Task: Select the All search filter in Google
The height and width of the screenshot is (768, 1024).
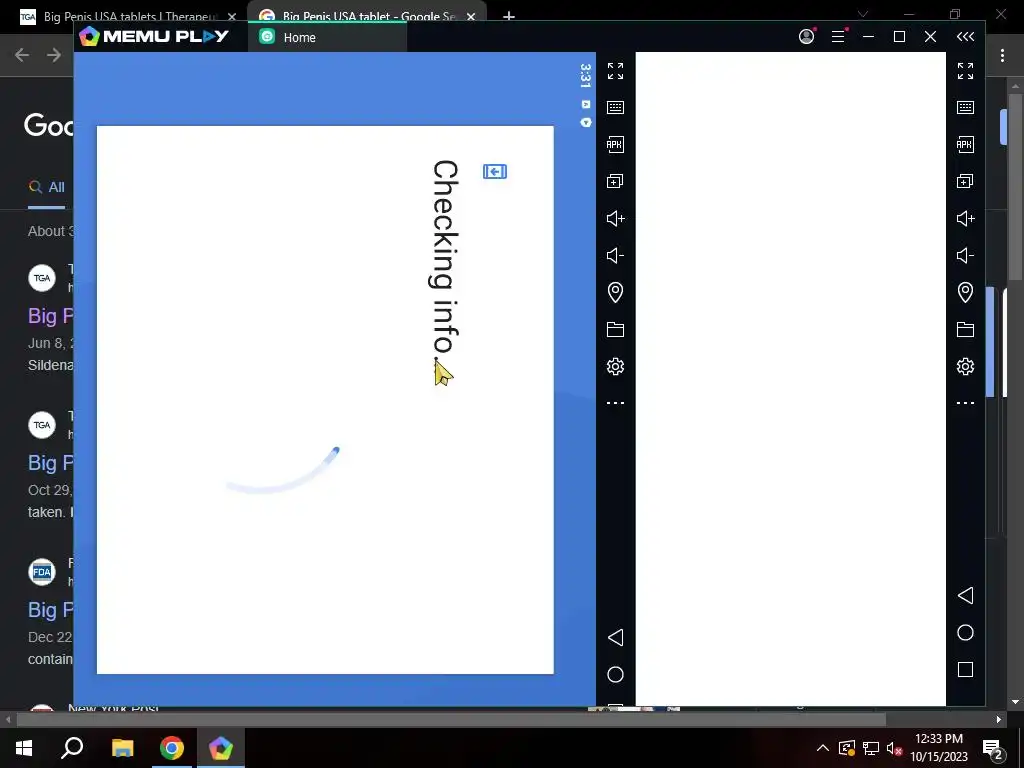Action: pos(47,187)
